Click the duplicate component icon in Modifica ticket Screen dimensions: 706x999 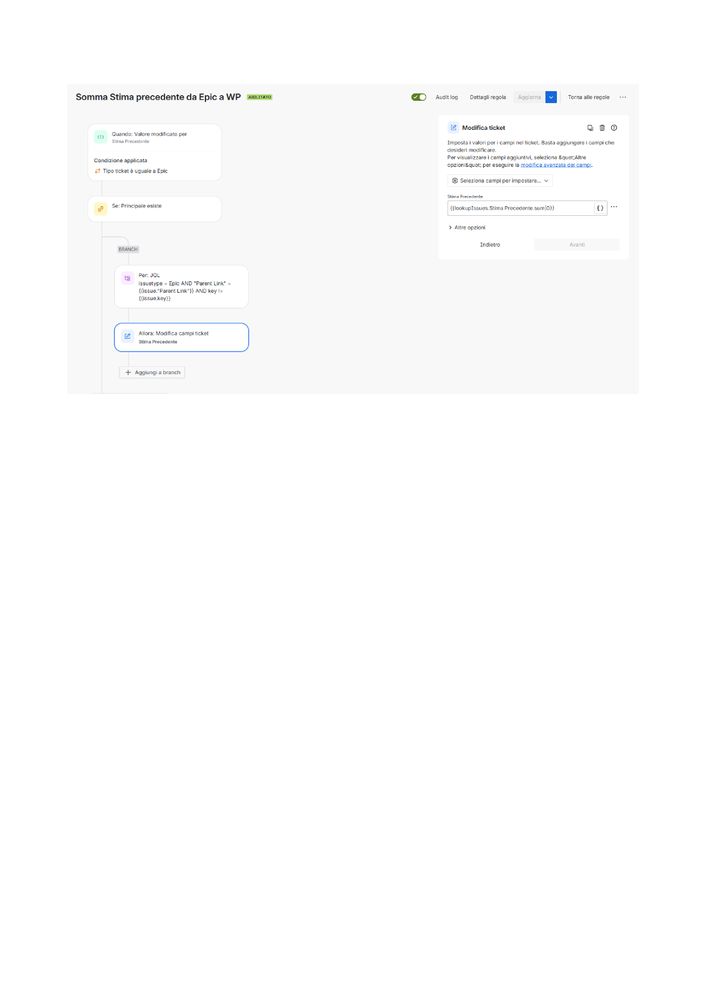(590, 128)
